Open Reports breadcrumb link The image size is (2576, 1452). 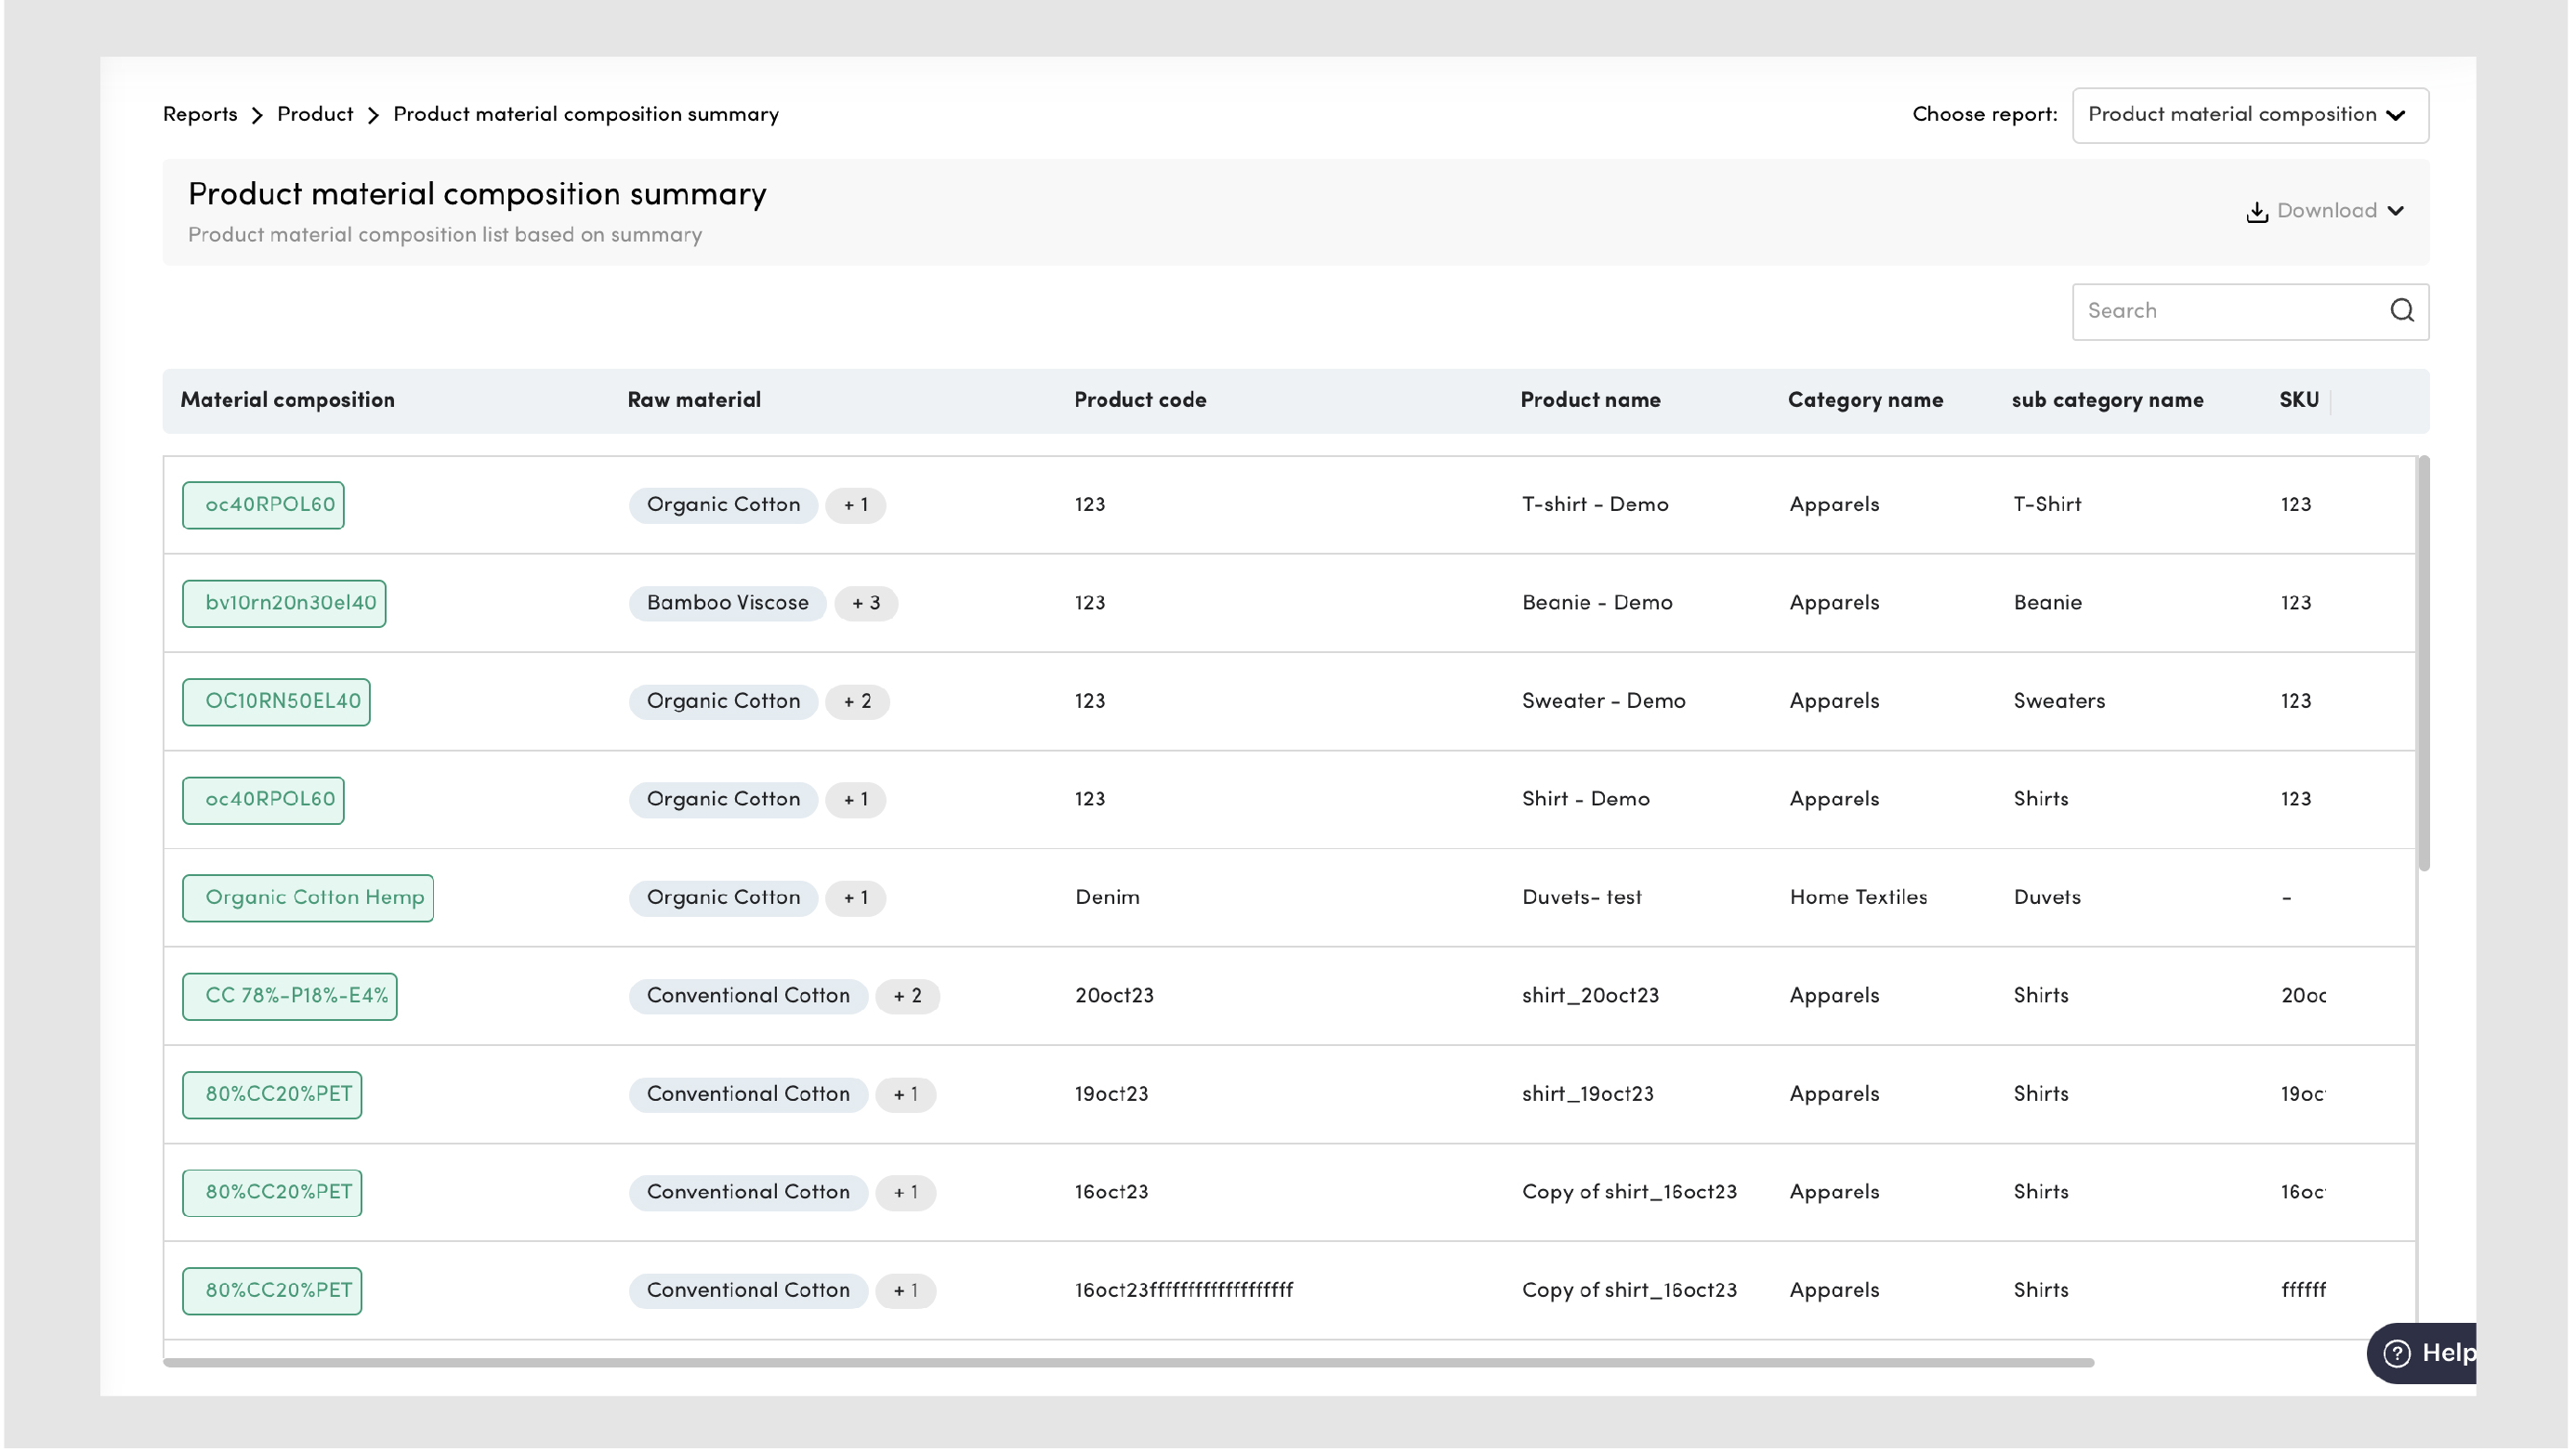point(200,115)
